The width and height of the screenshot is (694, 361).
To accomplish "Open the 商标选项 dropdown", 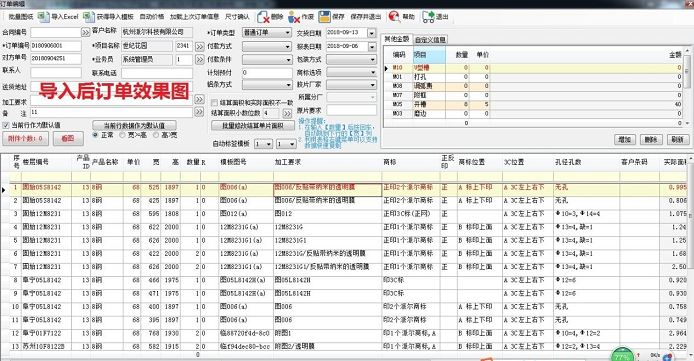I will click(x=373, y=72).
